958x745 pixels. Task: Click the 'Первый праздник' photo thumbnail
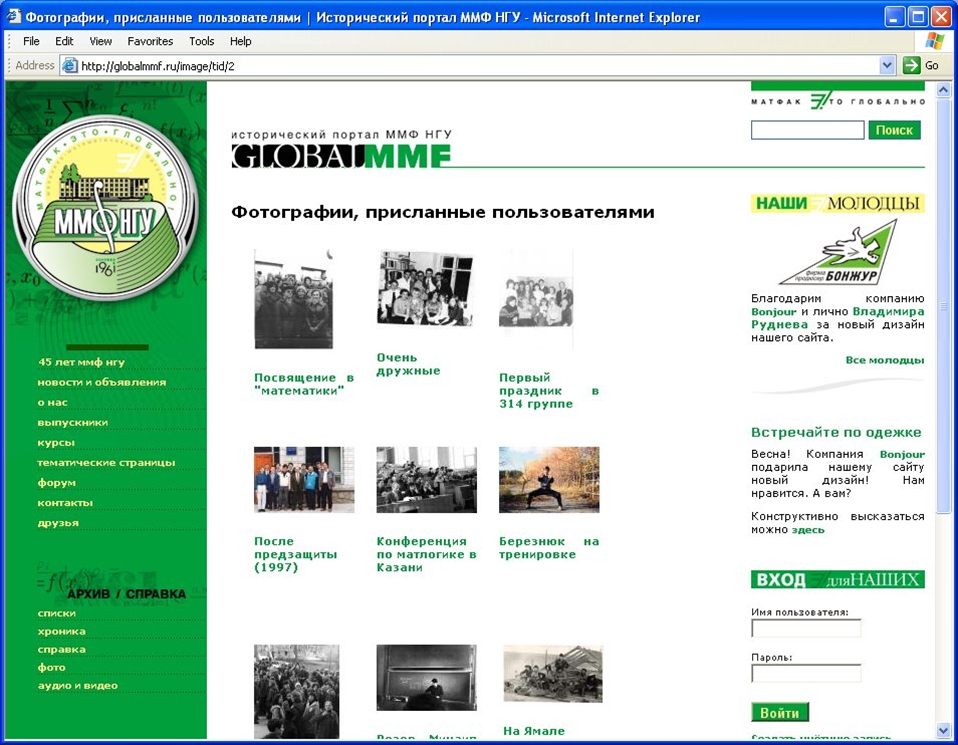pyautogui.click(x=536, y=299)
